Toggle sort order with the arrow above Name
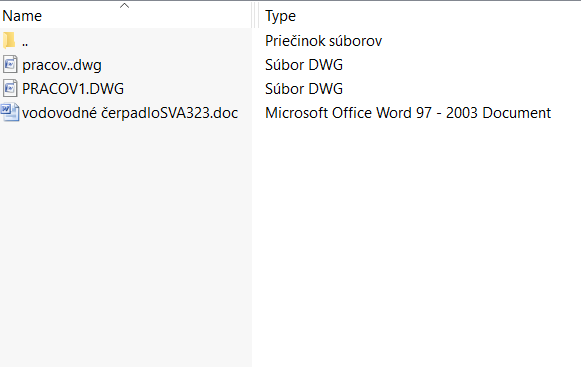This screenshot has width=581, height=367. click(124, 5)
